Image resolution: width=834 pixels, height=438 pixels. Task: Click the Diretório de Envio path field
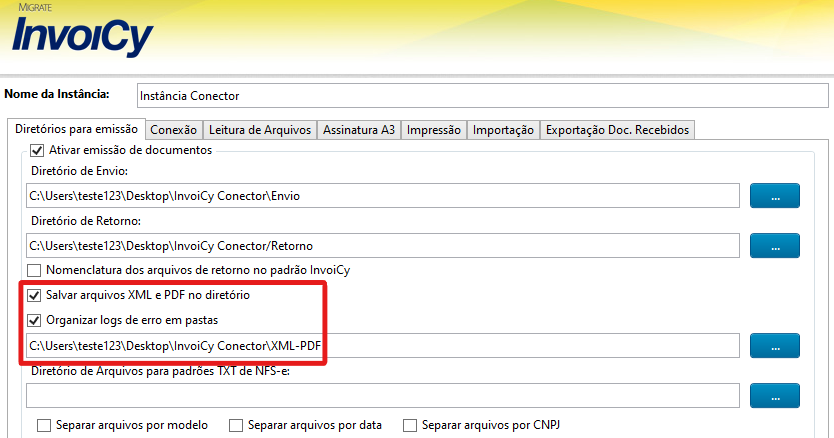[382, 196]
